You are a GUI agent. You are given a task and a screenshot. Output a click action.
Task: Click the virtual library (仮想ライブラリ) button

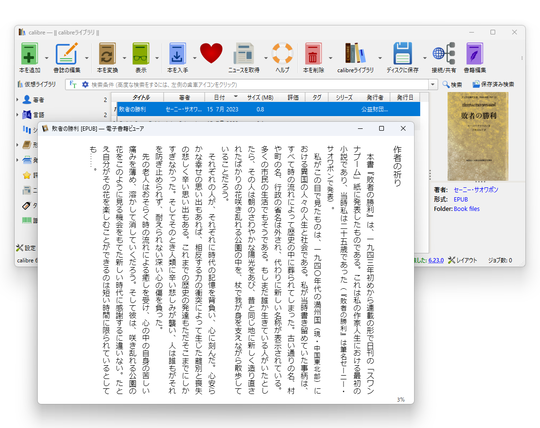click(37, 84)
